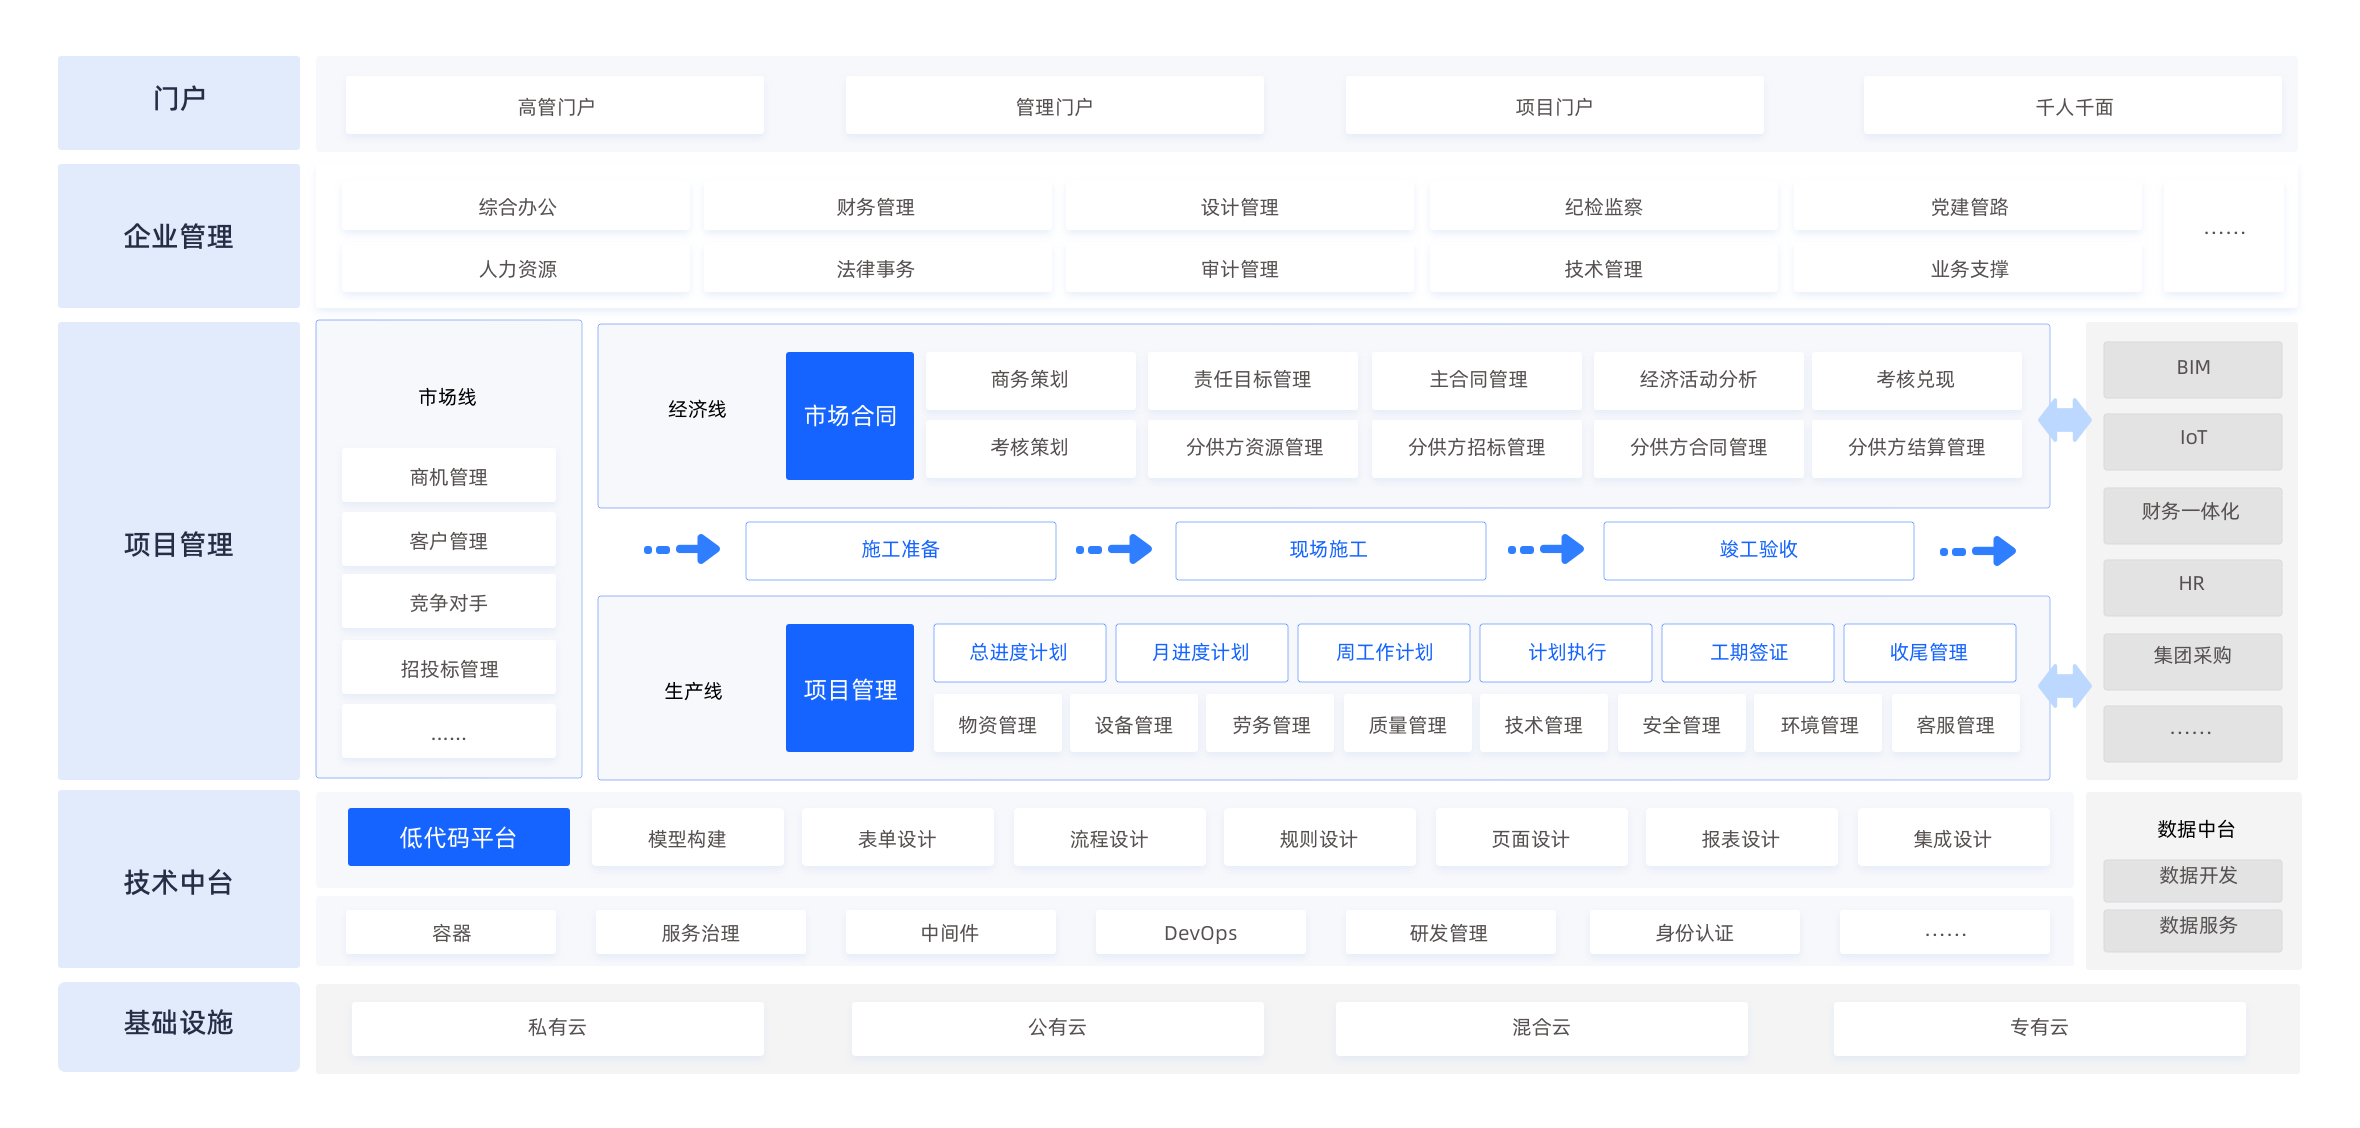The height and width of the screenshot is (1128, 2360).
Task: Select the 法律事务 module
Action: 877,269
